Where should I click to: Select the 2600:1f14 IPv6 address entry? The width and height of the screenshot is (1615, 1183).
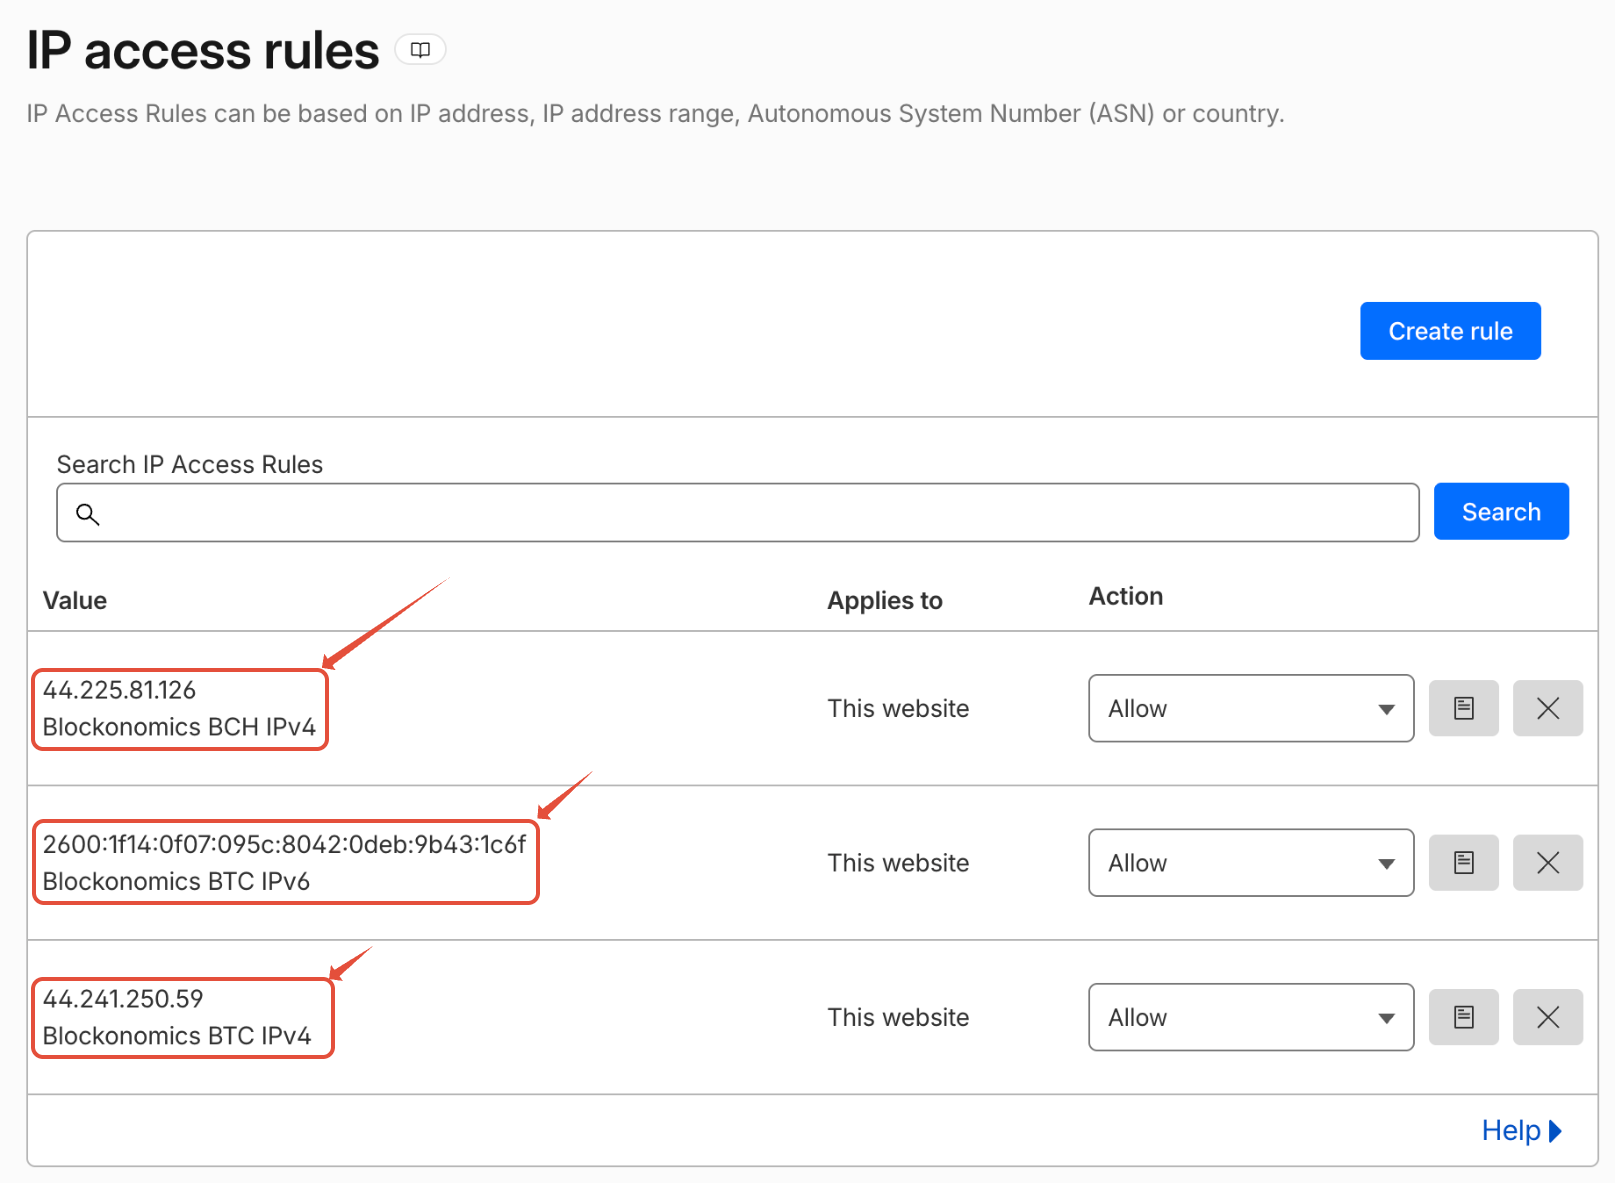tap(284, 844)
